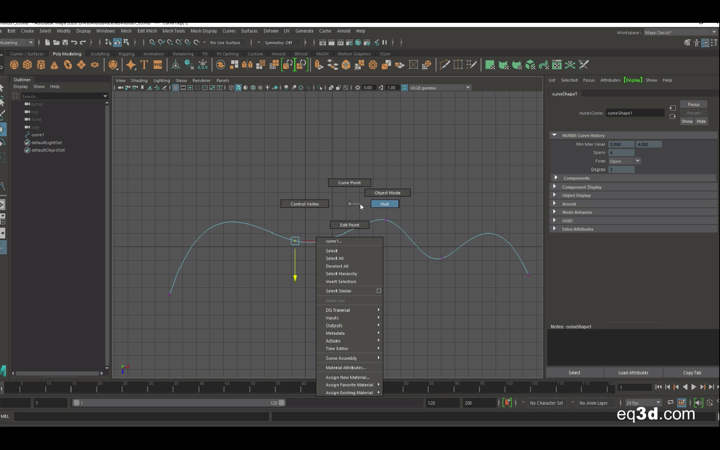Select Hull in the marking menu
The height and width of the screenshot is (450, 720).
pyautogui.click(x=385, y=204)
